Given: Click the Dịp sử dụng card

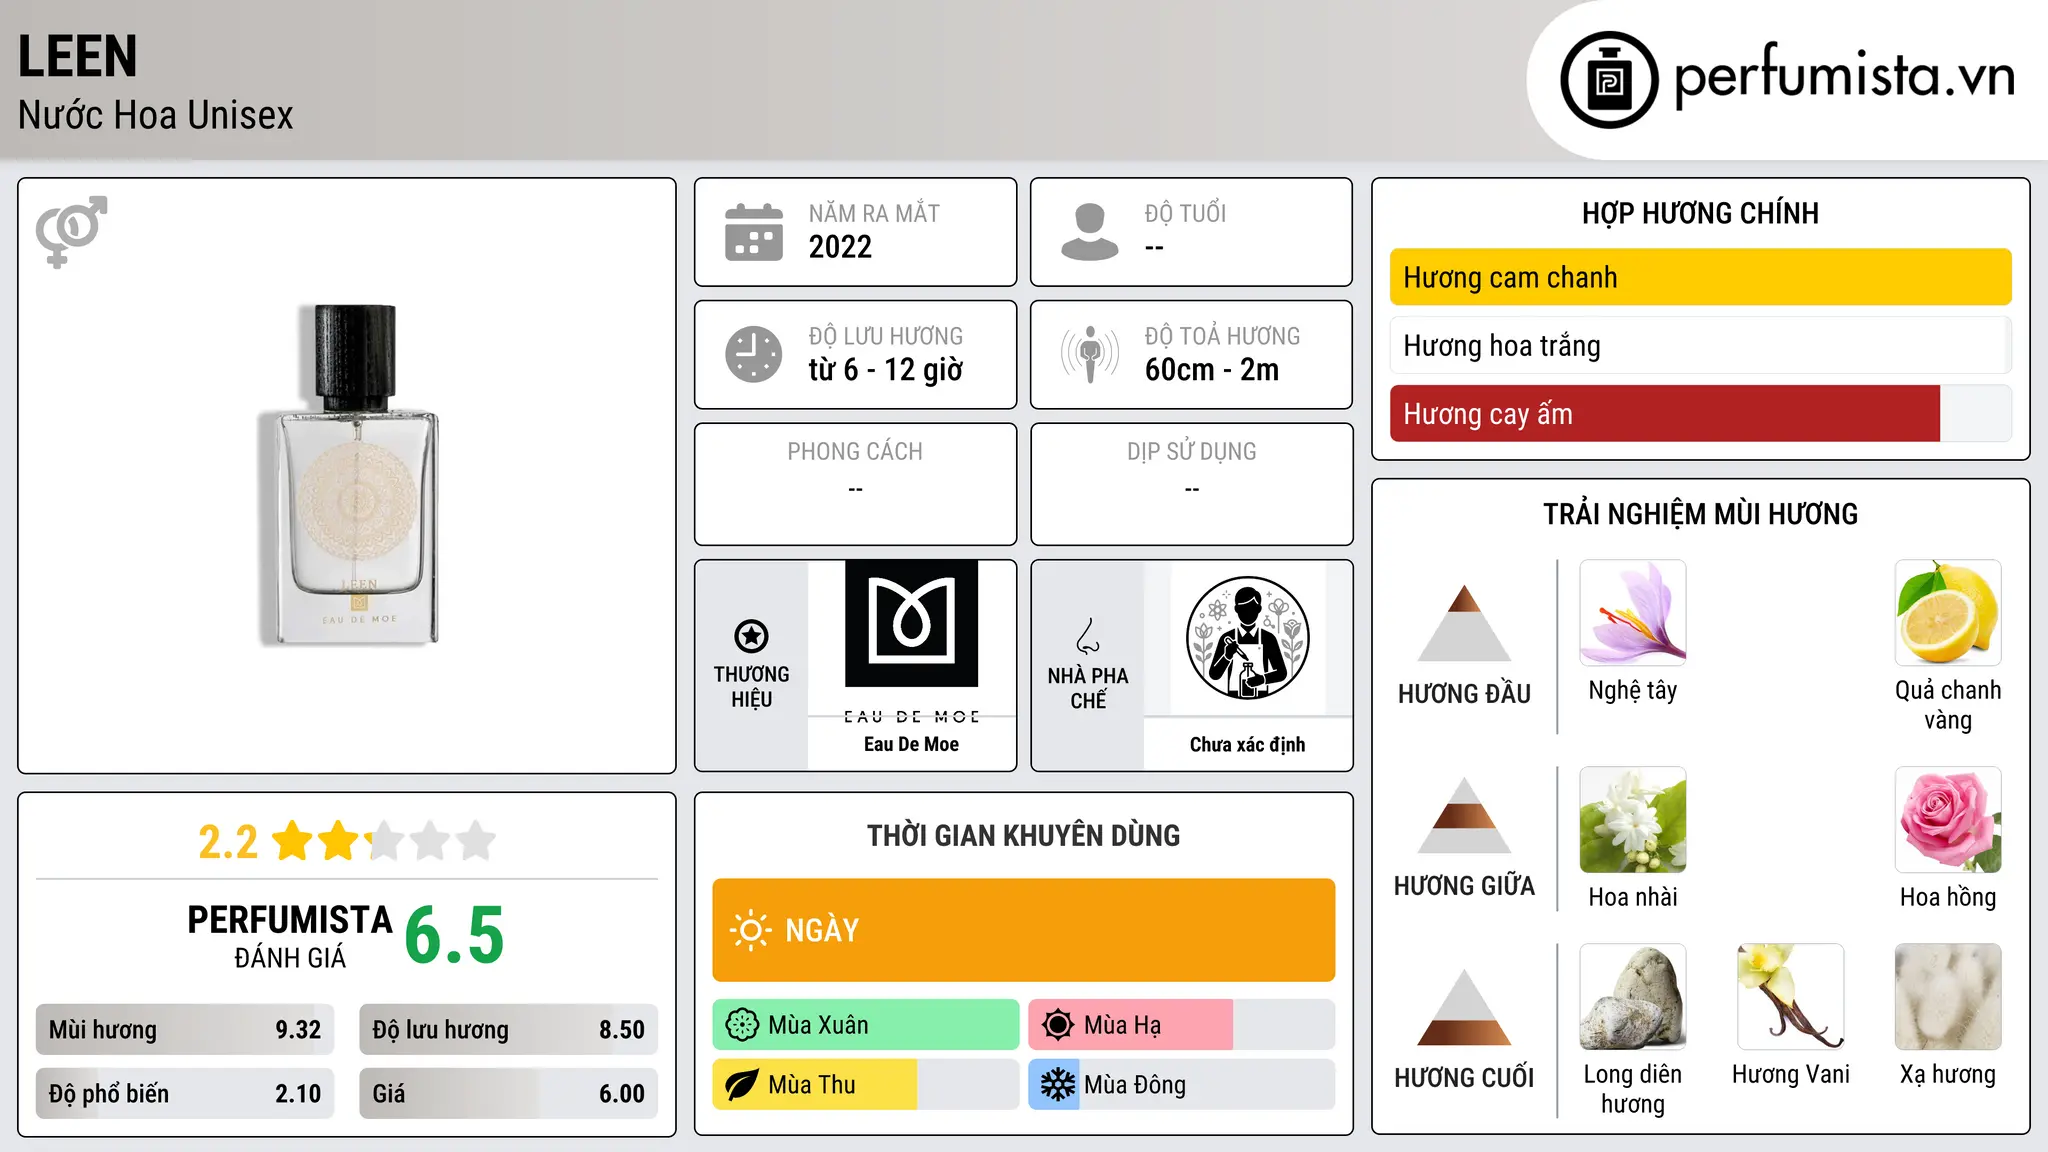Looking at the screenshot, I should pyautogui.click(x=1191, y=484).
